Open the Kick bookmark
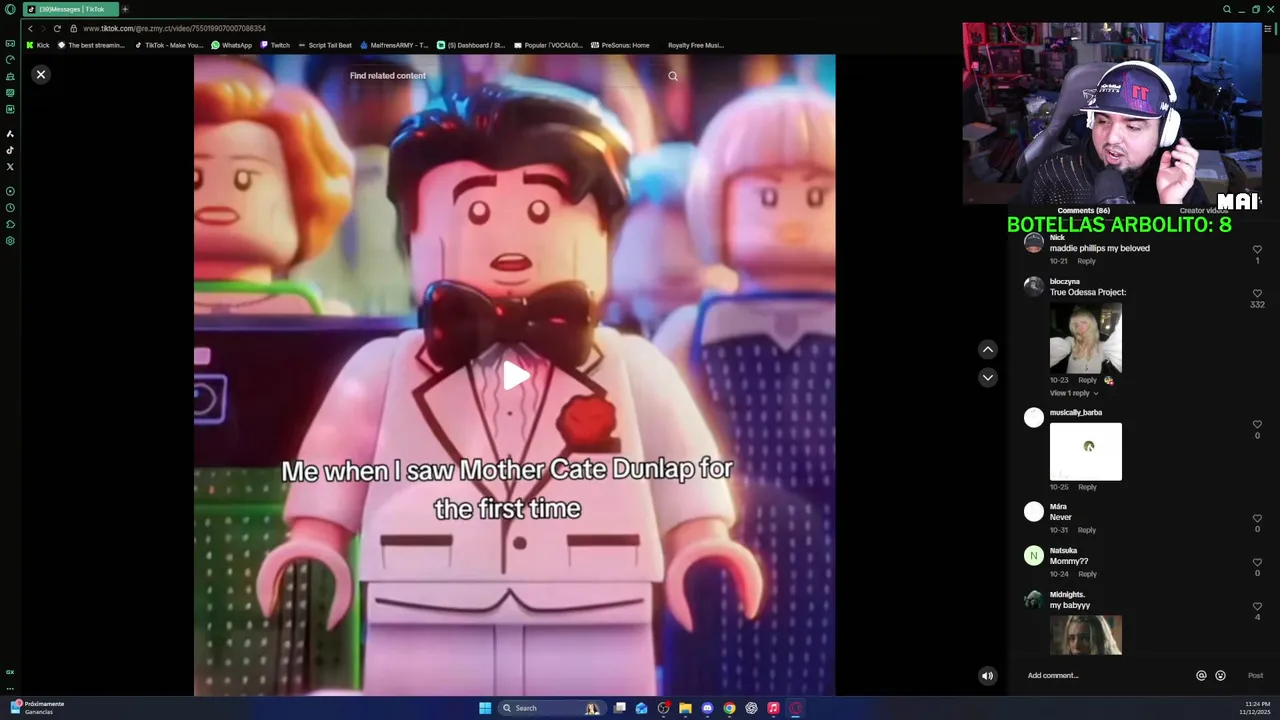 [x=38, y=45]
